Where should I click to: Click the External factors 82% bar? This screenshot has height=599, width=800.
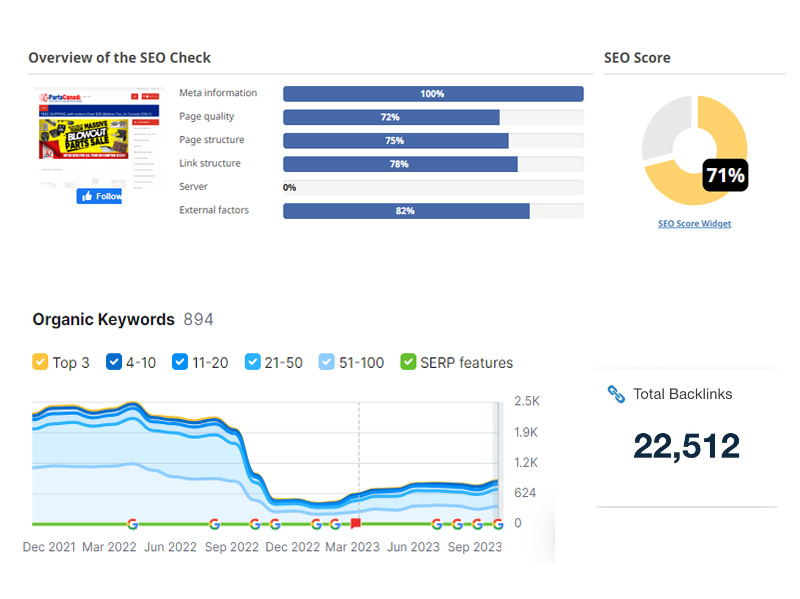pyautogui.click(x=406, y=211)
